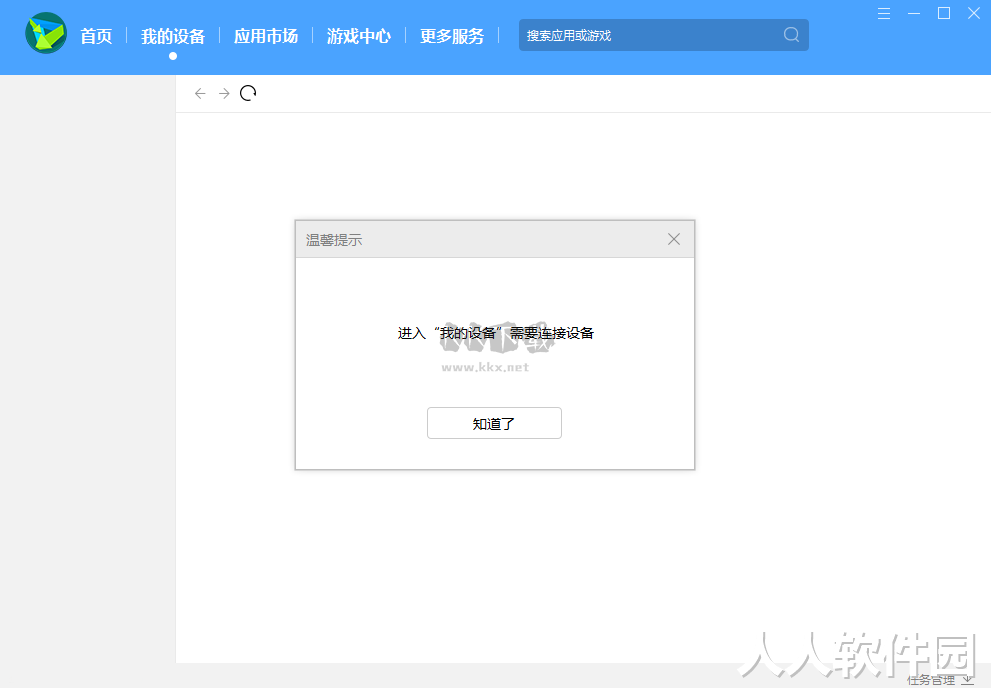Go to the 游戏中心 tab
The height and width of the screenshot is (688, 991).
coord(358,36)
